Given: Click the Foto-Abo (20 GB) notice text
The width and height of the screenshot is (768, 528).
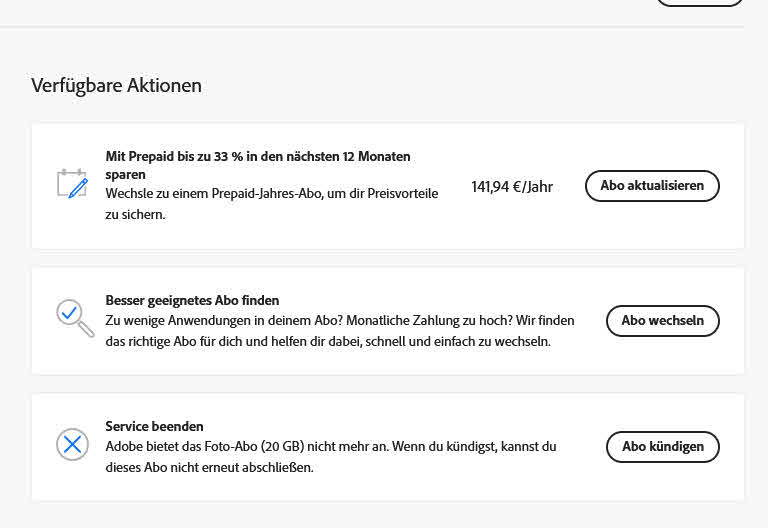Looking at the screenshot, I should click(x=330, y=446).
